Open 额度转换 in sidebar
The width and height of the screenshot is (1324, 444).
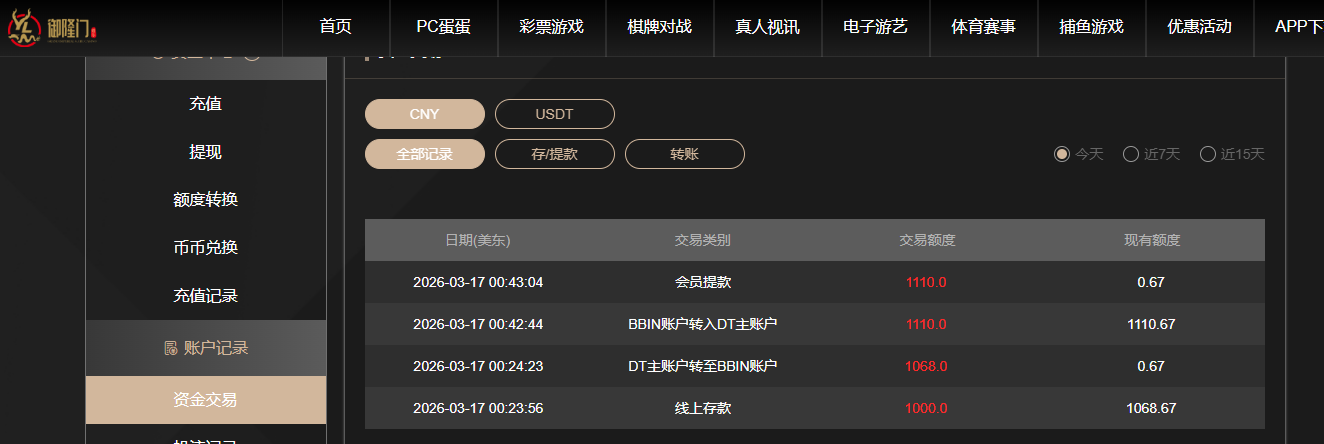click(x=206, y=200)
